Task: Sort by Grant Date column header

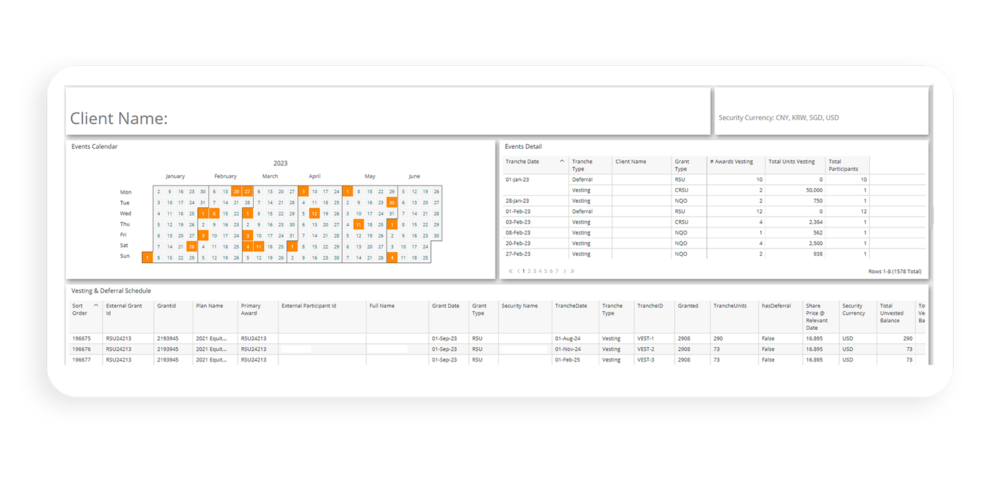Action: tap(445, 306)
